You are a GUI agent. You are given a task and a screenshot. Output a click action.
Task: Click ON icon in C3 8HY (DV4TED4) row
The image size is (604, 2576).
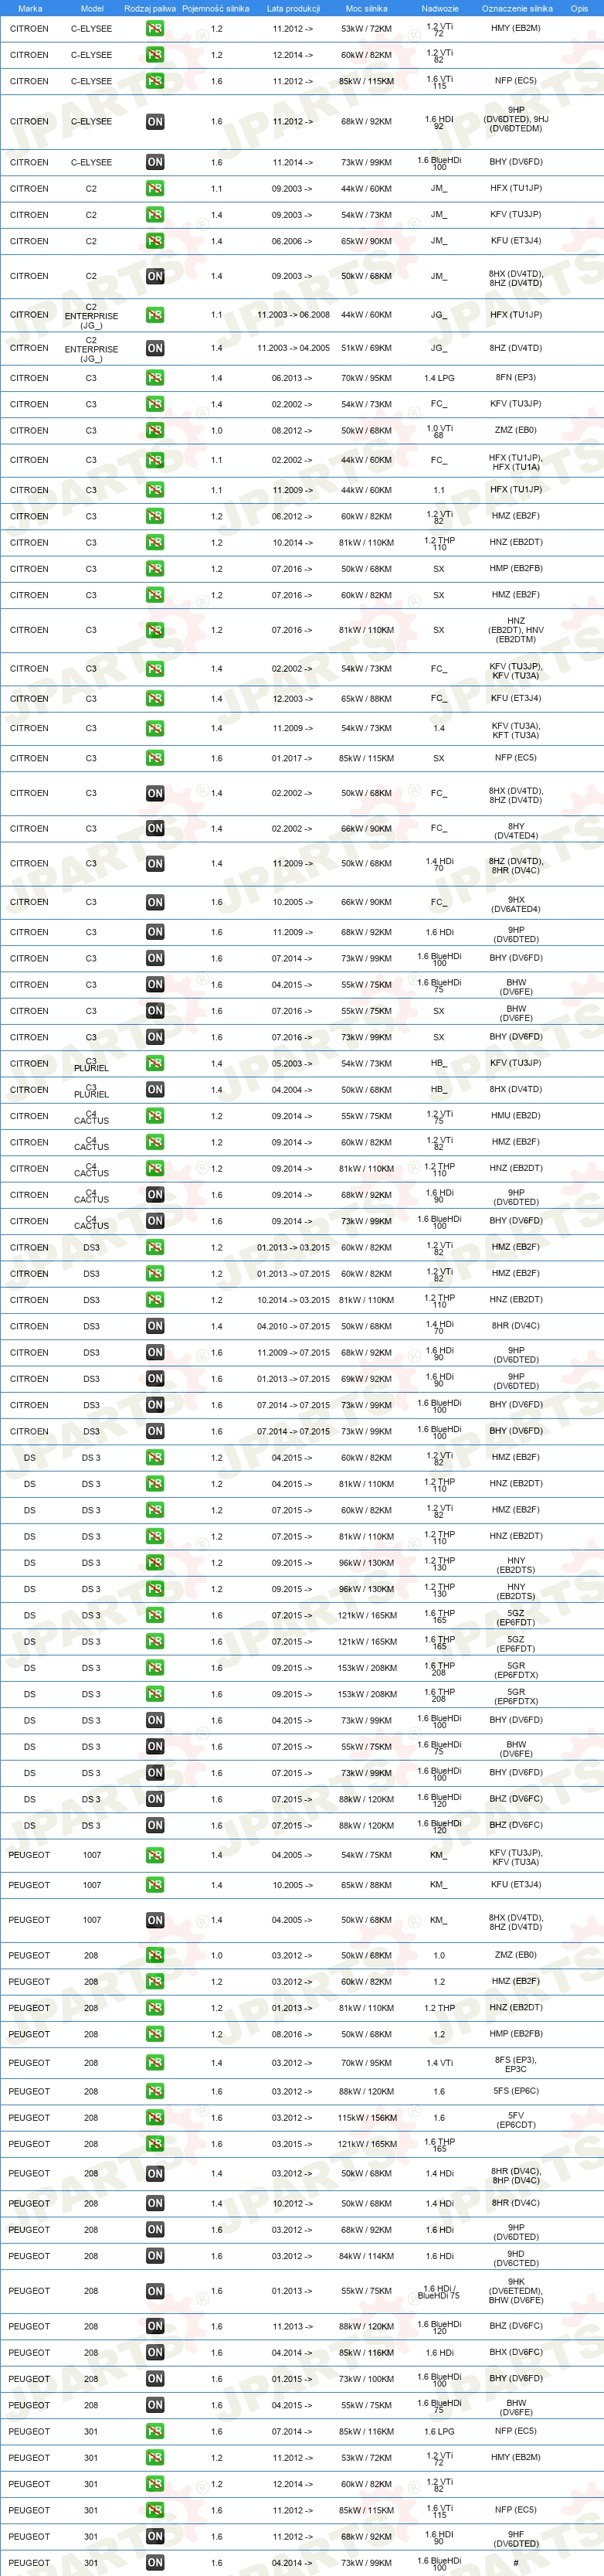[x=155, y=829]
